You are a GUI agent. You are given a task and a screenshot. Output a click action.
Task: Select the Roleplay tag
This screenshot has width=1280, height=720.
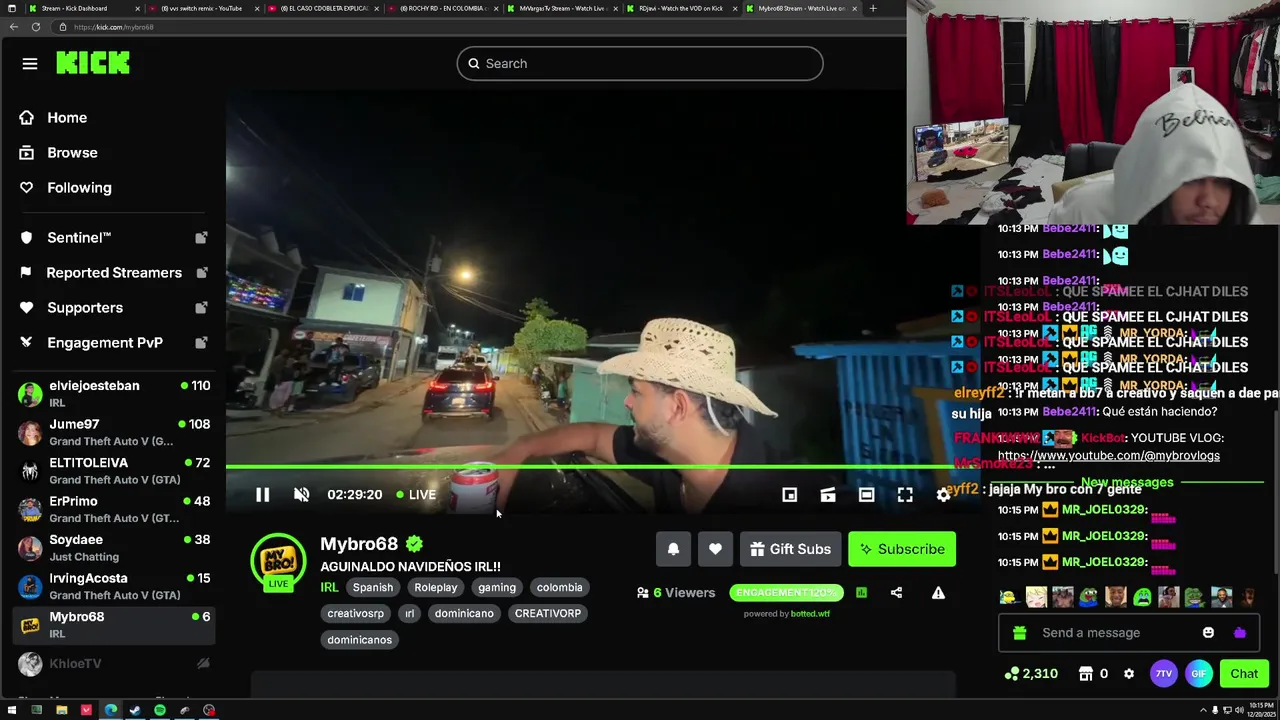pyautogui.click(x=436, y=588)
